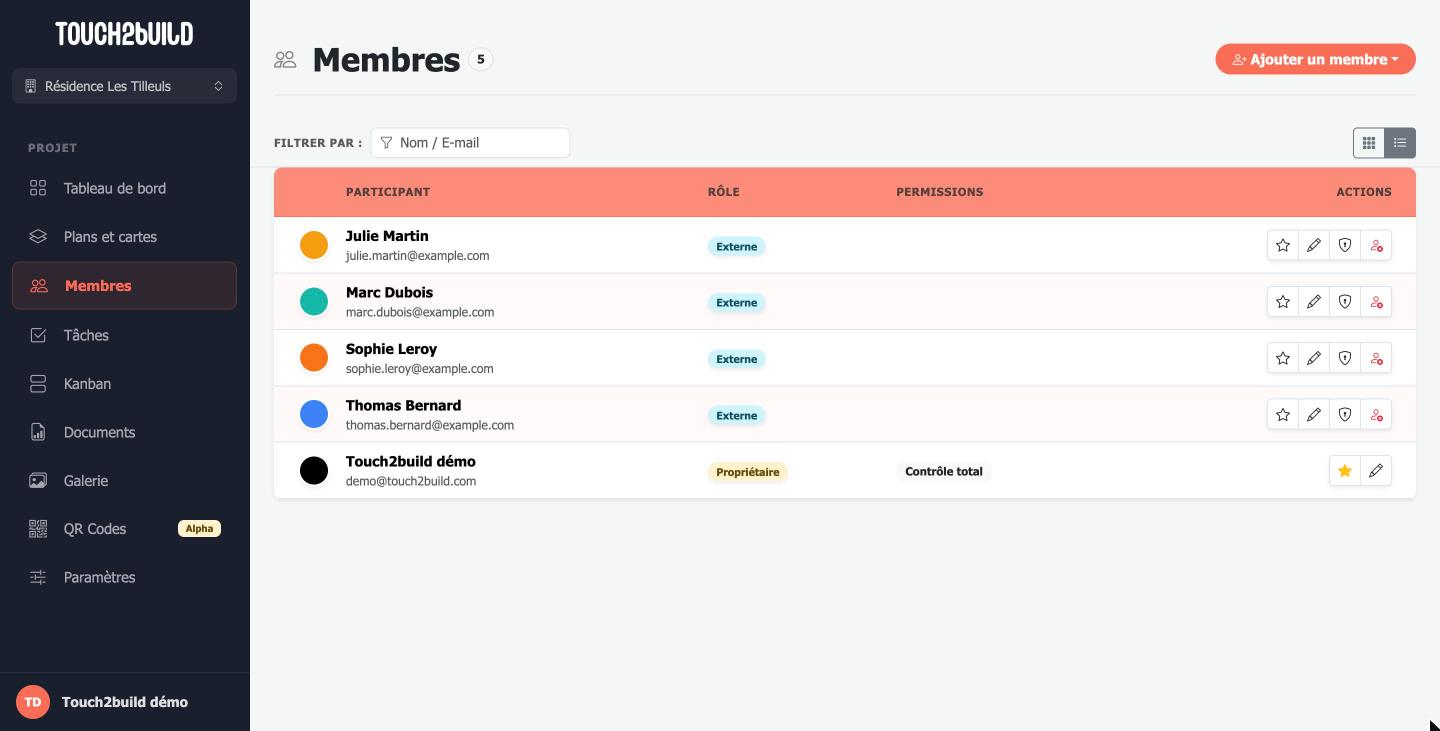Click the Contrôle total permission badge
This screenshot has width=1440, height=731.
pos(944,472)
